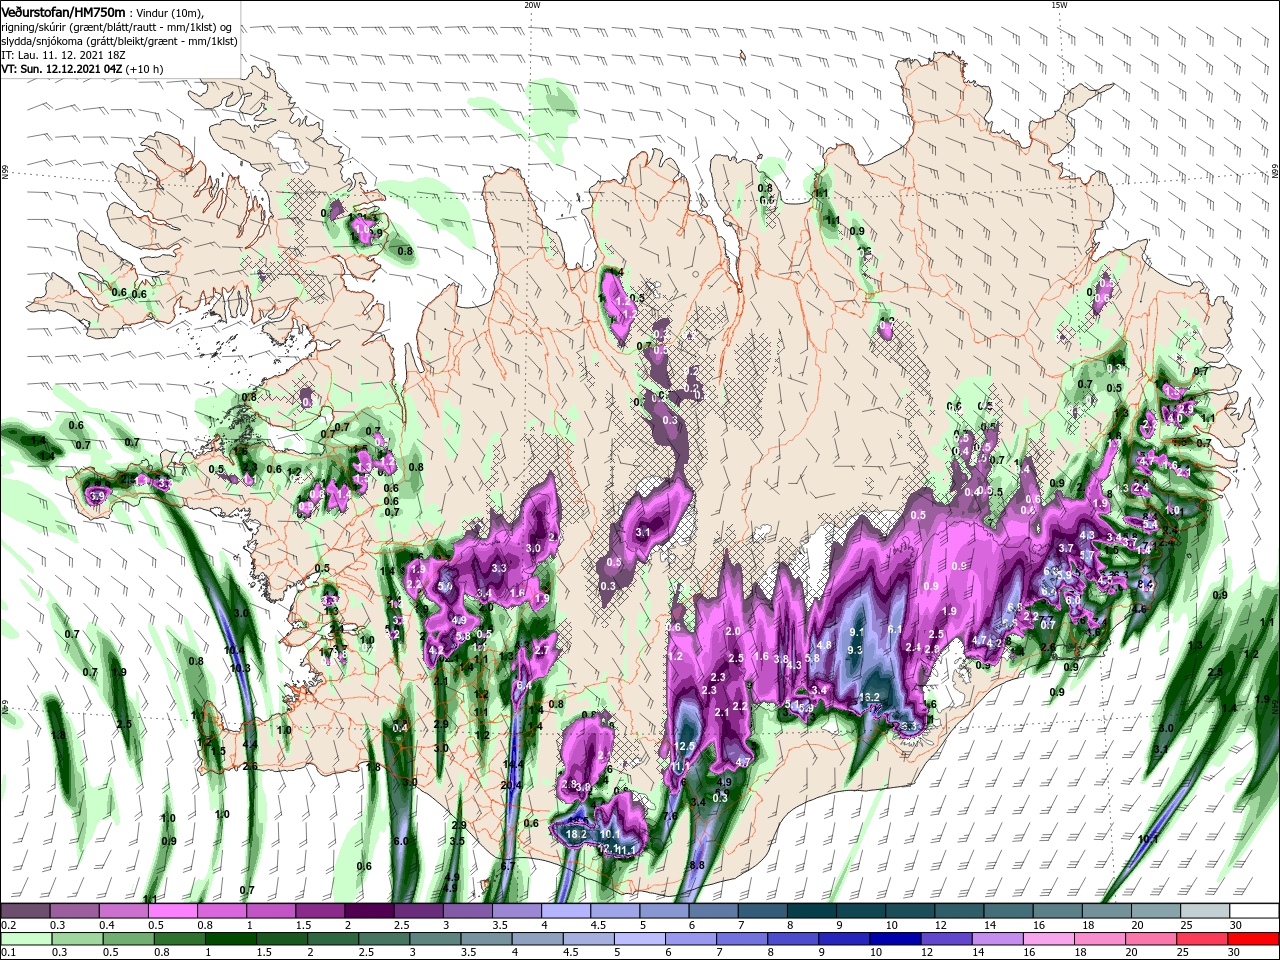Click the 4.4 precipitation value
1280x960 pixels.
[x=250, y=745]
